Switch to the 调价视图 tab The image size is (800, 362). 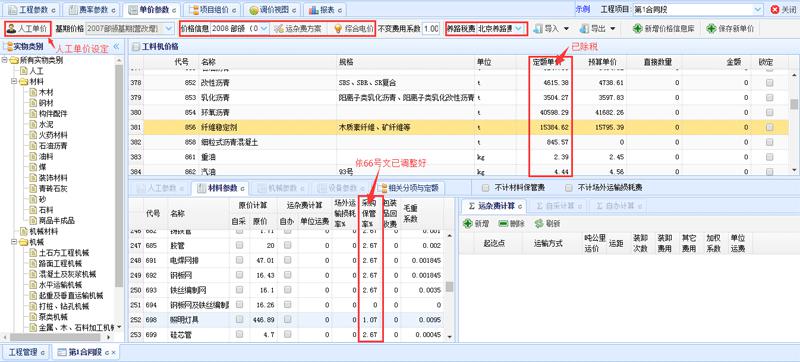(x=271, y=9)
